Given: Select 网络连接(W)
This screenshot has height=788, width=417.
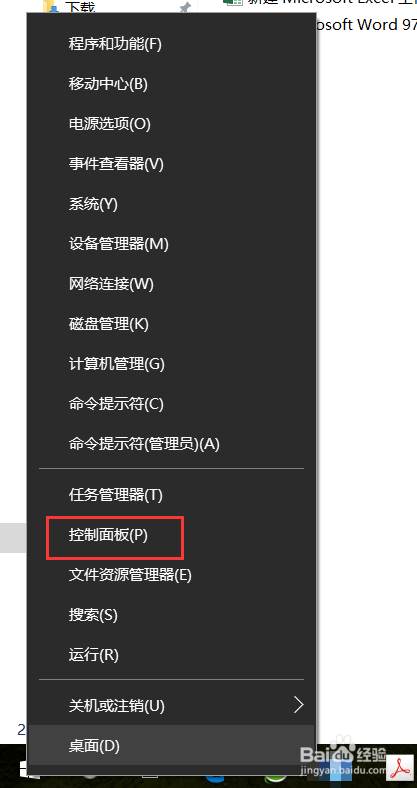Looking at the screenshot, I should (x=172, y=284).
